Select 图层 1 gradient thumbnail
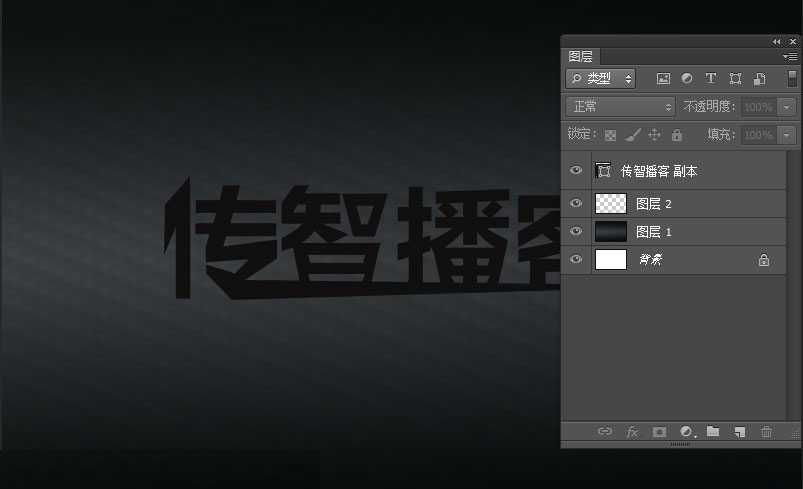The width and height of the screenshot is (803, 489). 611,231
